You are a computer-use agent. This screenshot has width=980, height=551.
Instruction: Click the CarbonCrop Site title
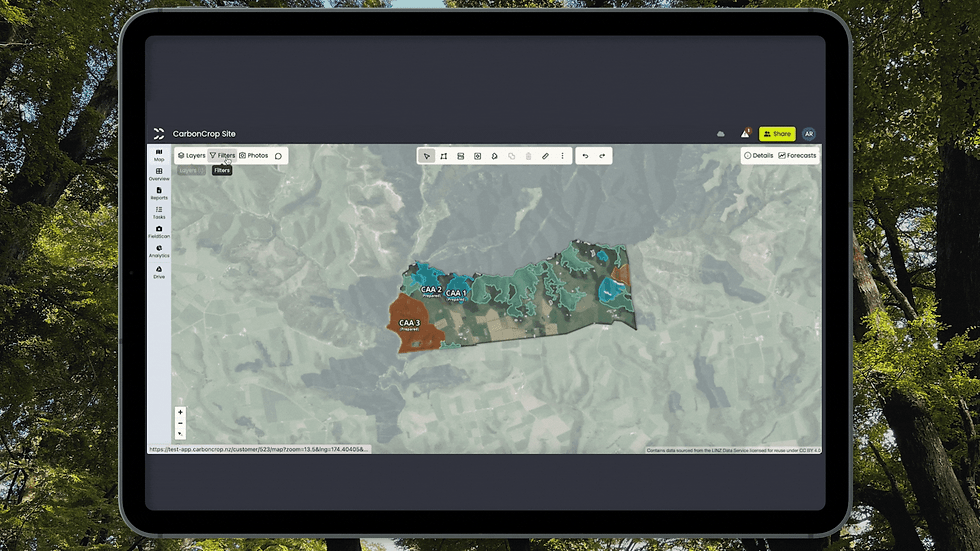click(204, 134)
